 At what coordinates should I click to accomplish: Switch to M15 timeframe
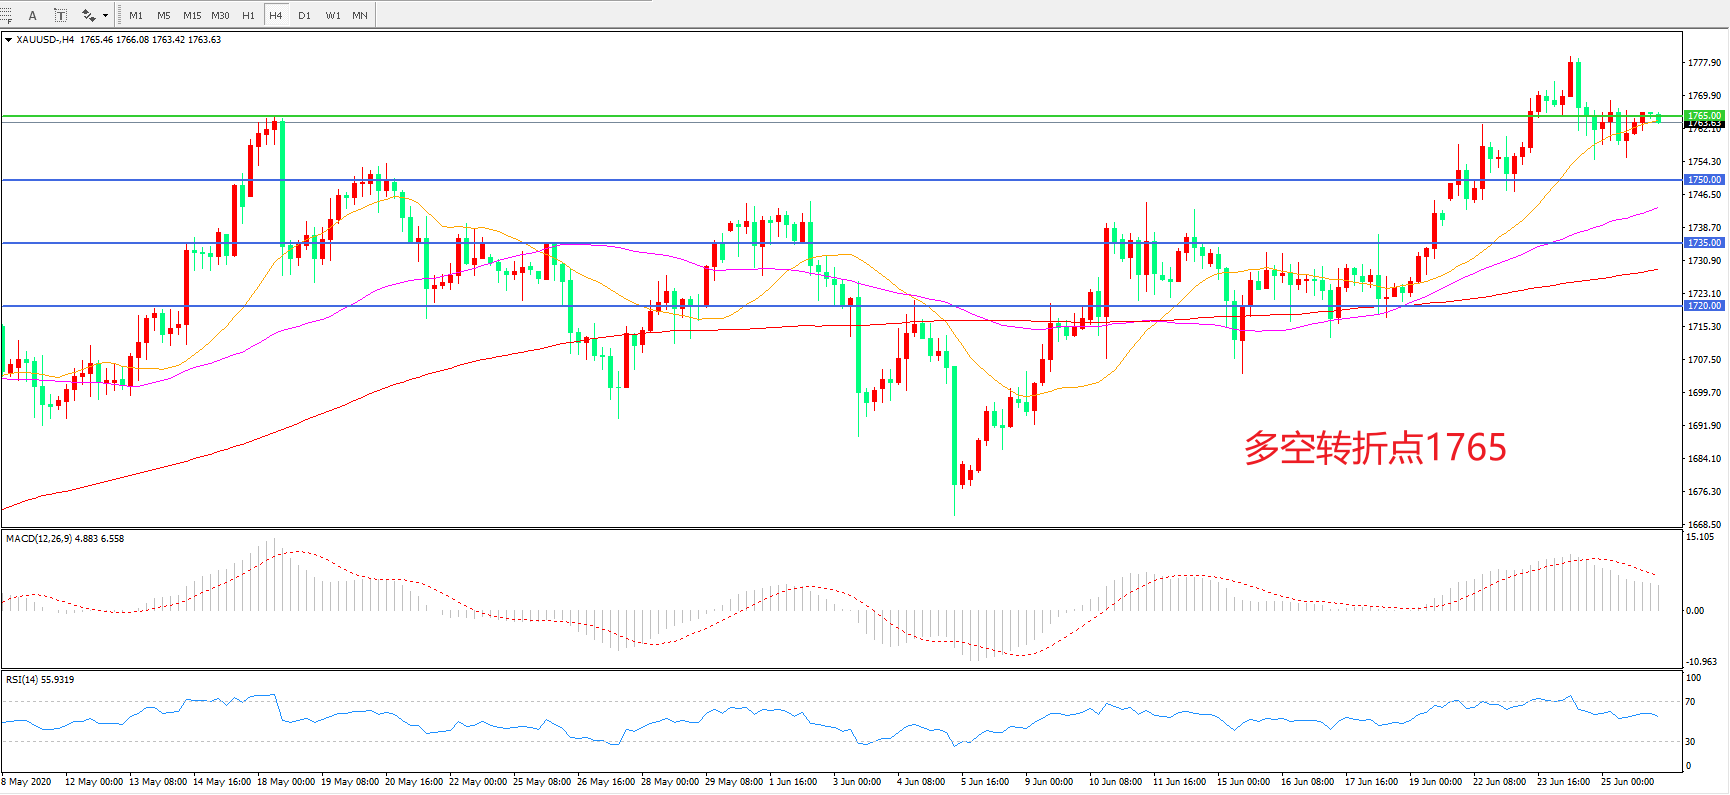[191, 15]
